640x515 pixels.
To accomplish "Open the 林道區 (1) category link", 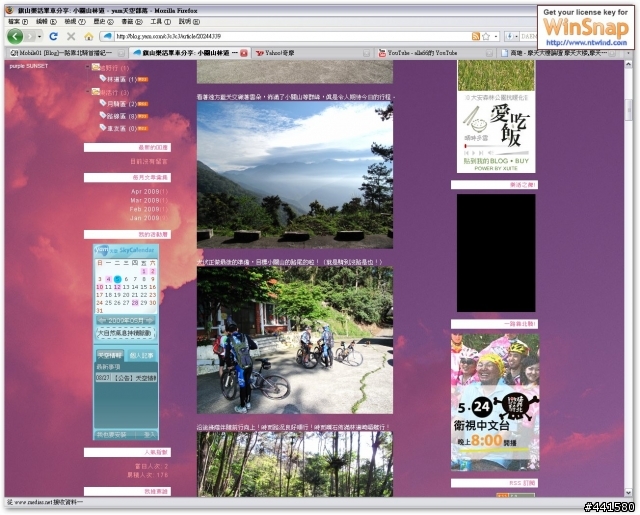I will pos(122,80).
